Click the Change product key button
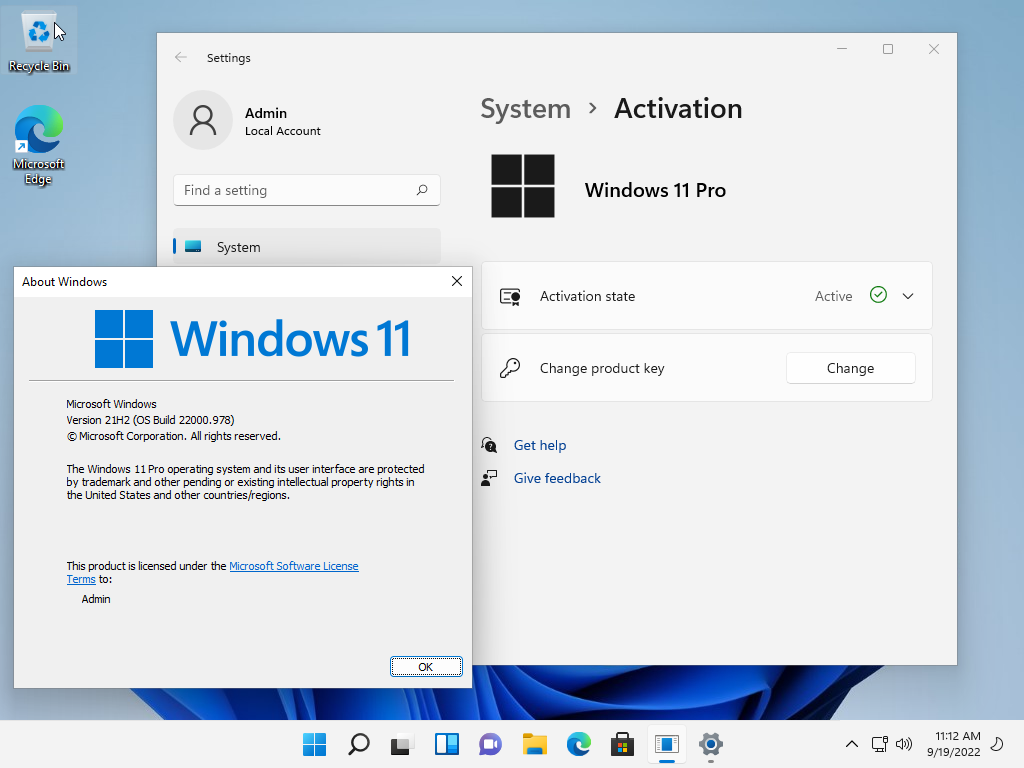 click(850, 368)
